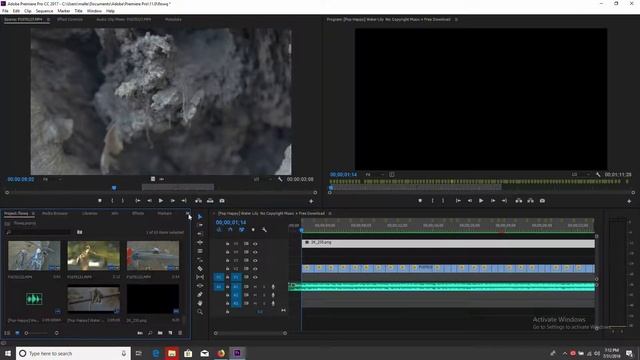The image size is (640, 360).
Task: Open Program panel menu next to title
Action: click(x=456, y=19)
